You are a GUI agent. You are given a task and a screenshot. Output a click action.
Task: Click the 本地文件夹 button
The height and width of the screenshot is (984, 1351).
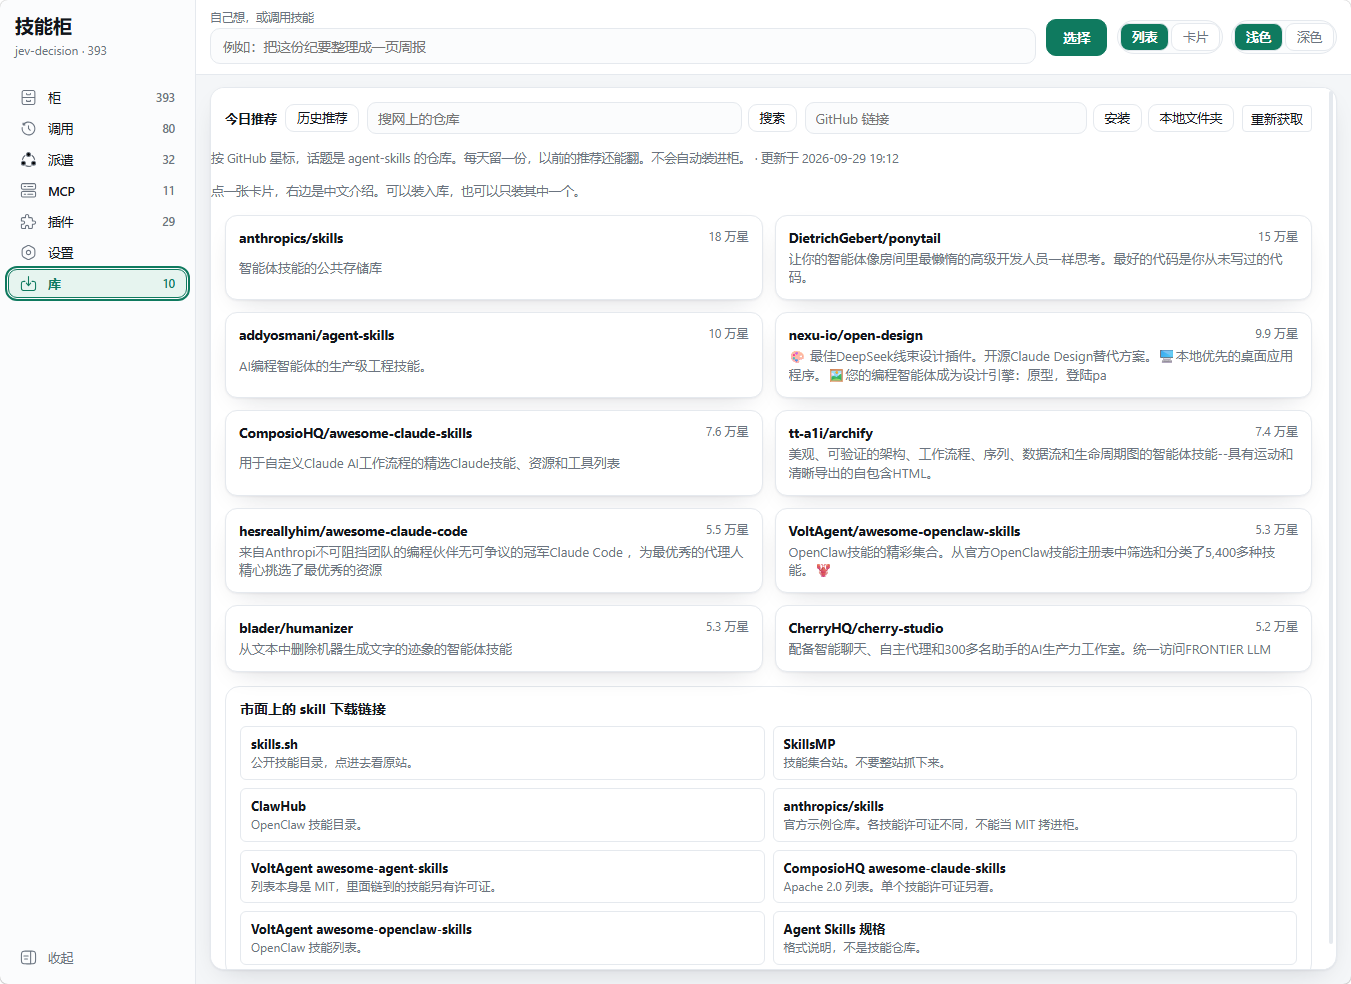[1191, 118]
